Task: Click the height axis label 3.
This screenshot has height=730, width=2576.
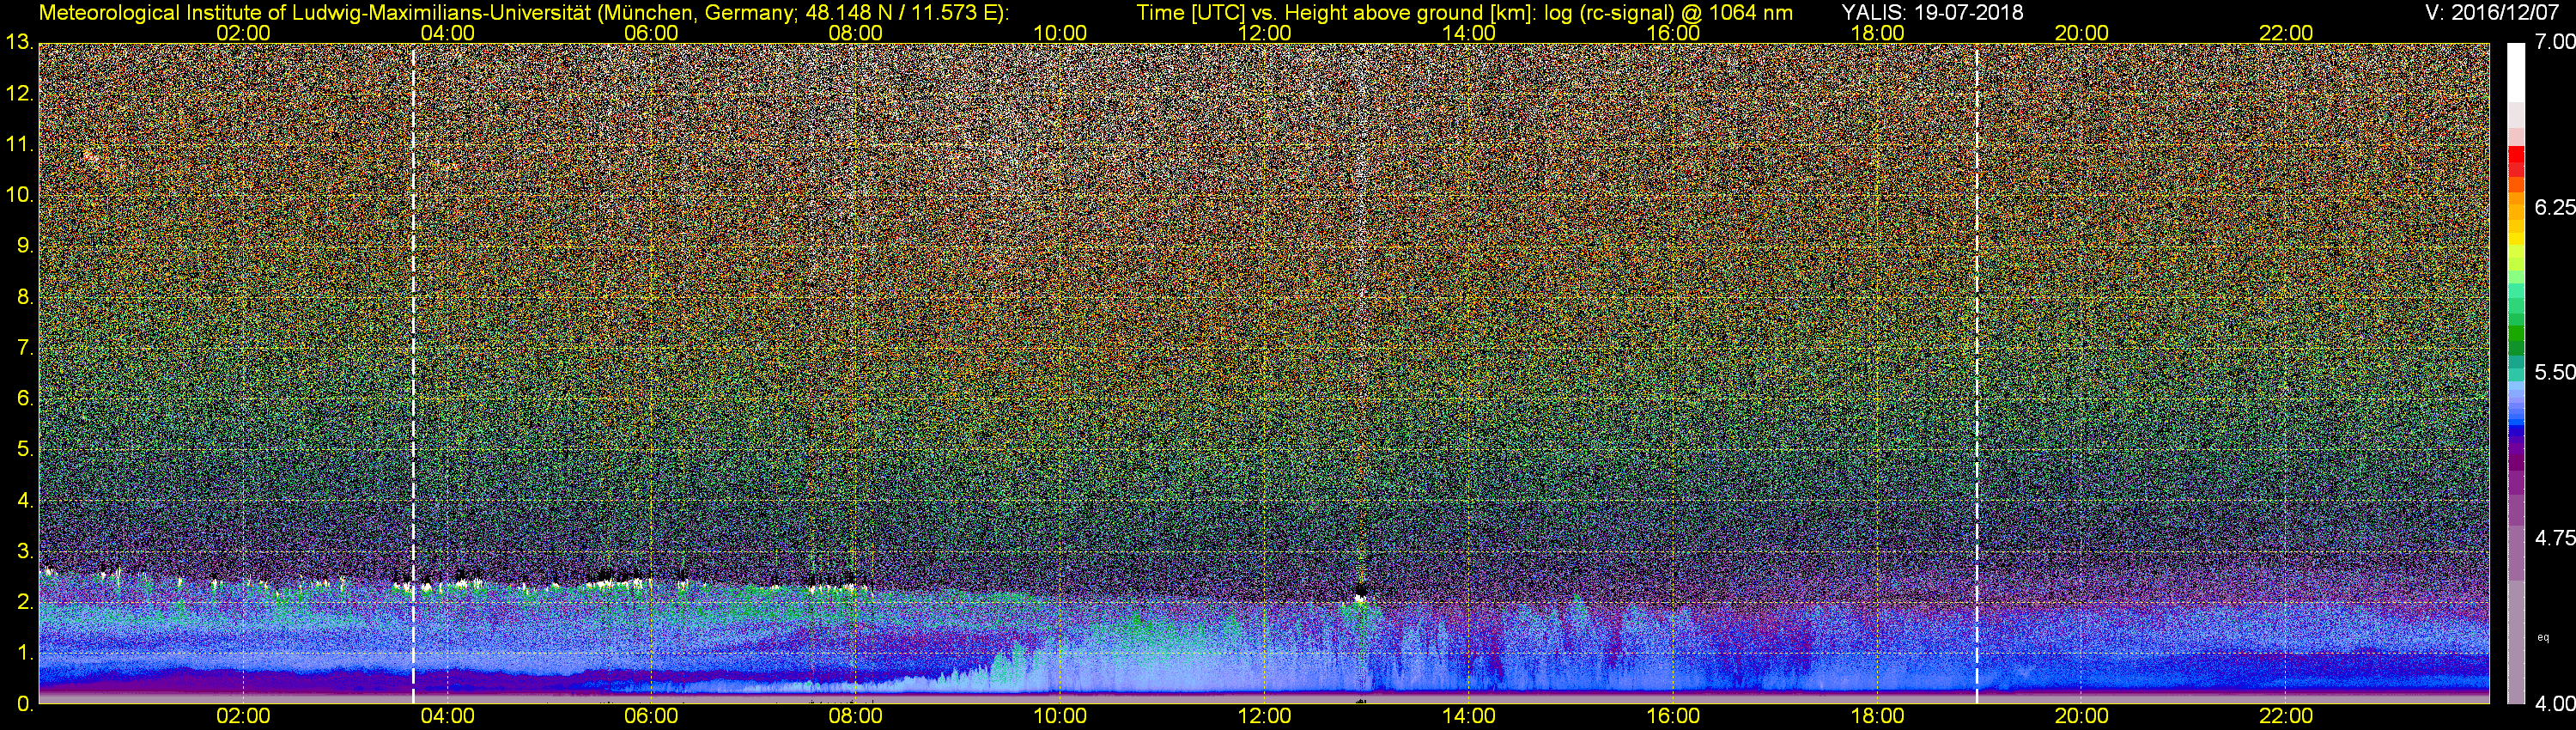Action: (25, 551)
